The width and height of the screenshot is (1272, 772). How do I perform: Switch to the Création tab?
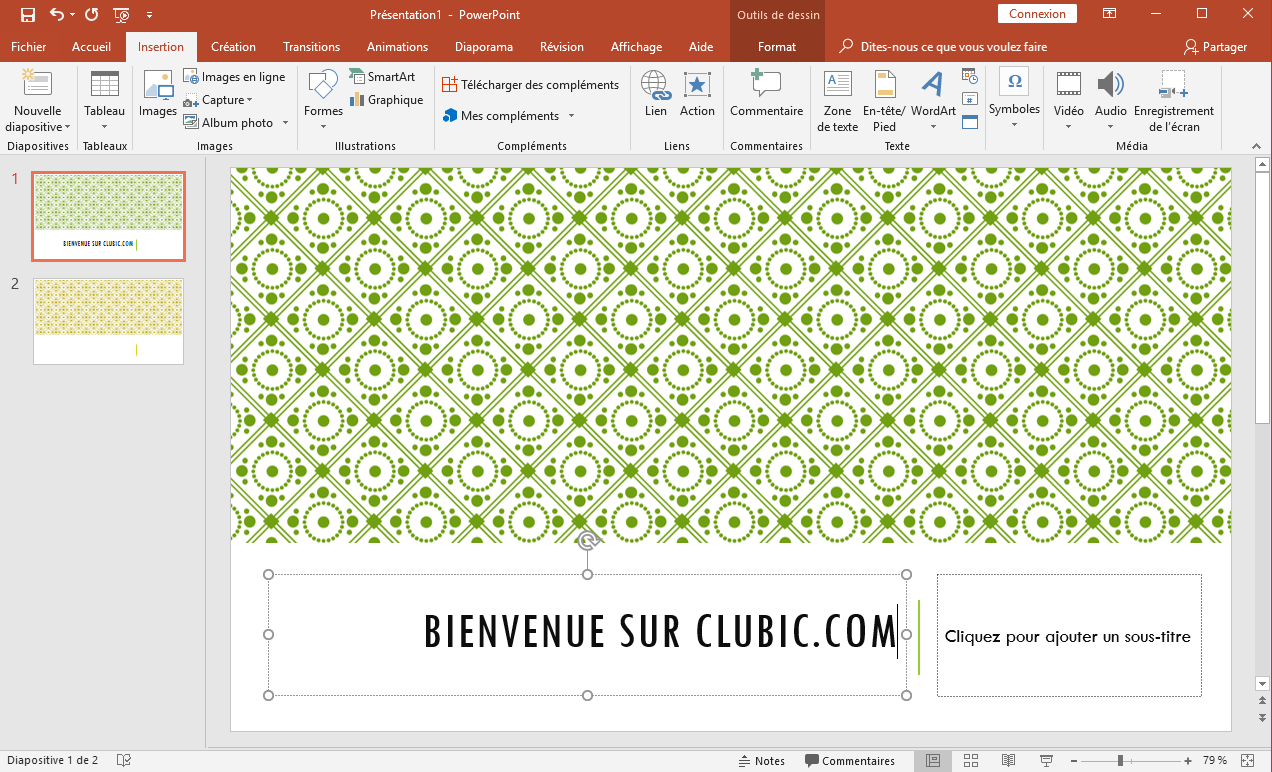coord(233,47)
